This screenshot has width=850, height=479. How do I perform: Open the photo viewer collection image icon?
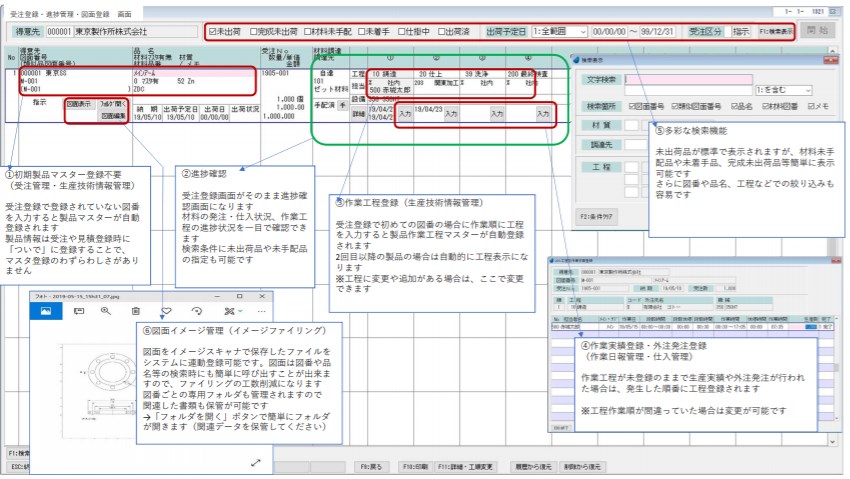tap(46, 311)
